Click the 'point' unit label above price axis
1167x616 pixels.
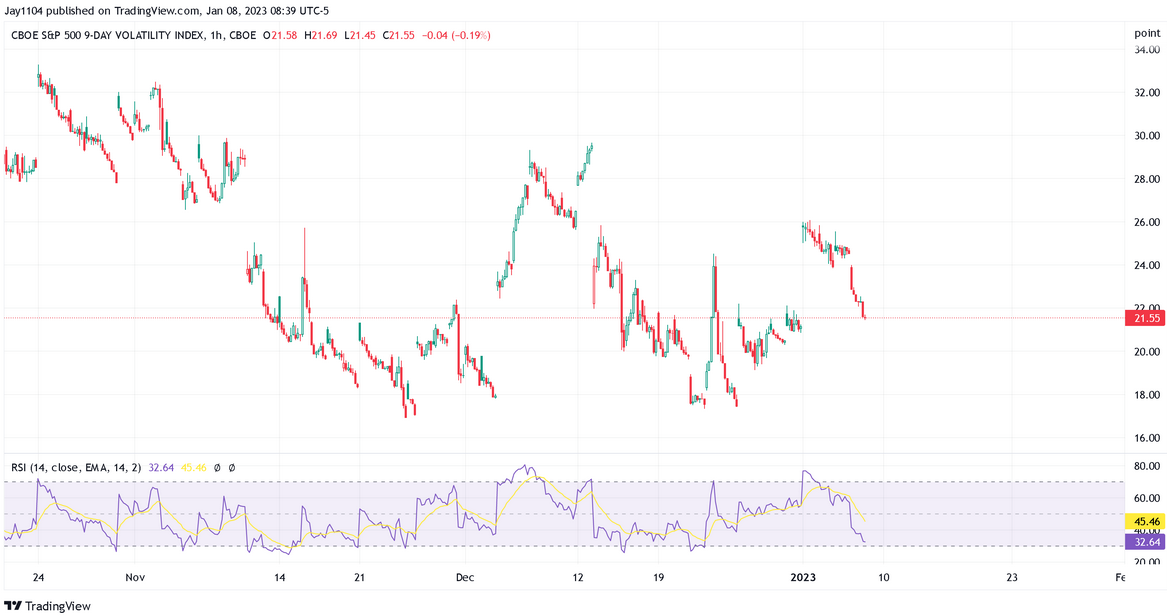tap(1147, 33)
